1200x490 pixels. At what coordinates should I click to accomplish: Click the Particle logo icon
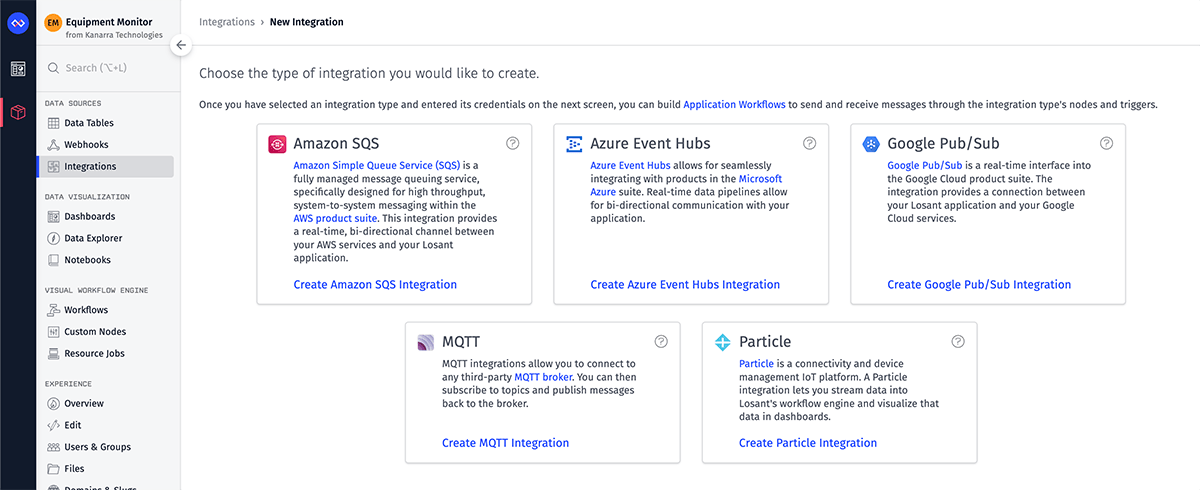coord(723,342)
